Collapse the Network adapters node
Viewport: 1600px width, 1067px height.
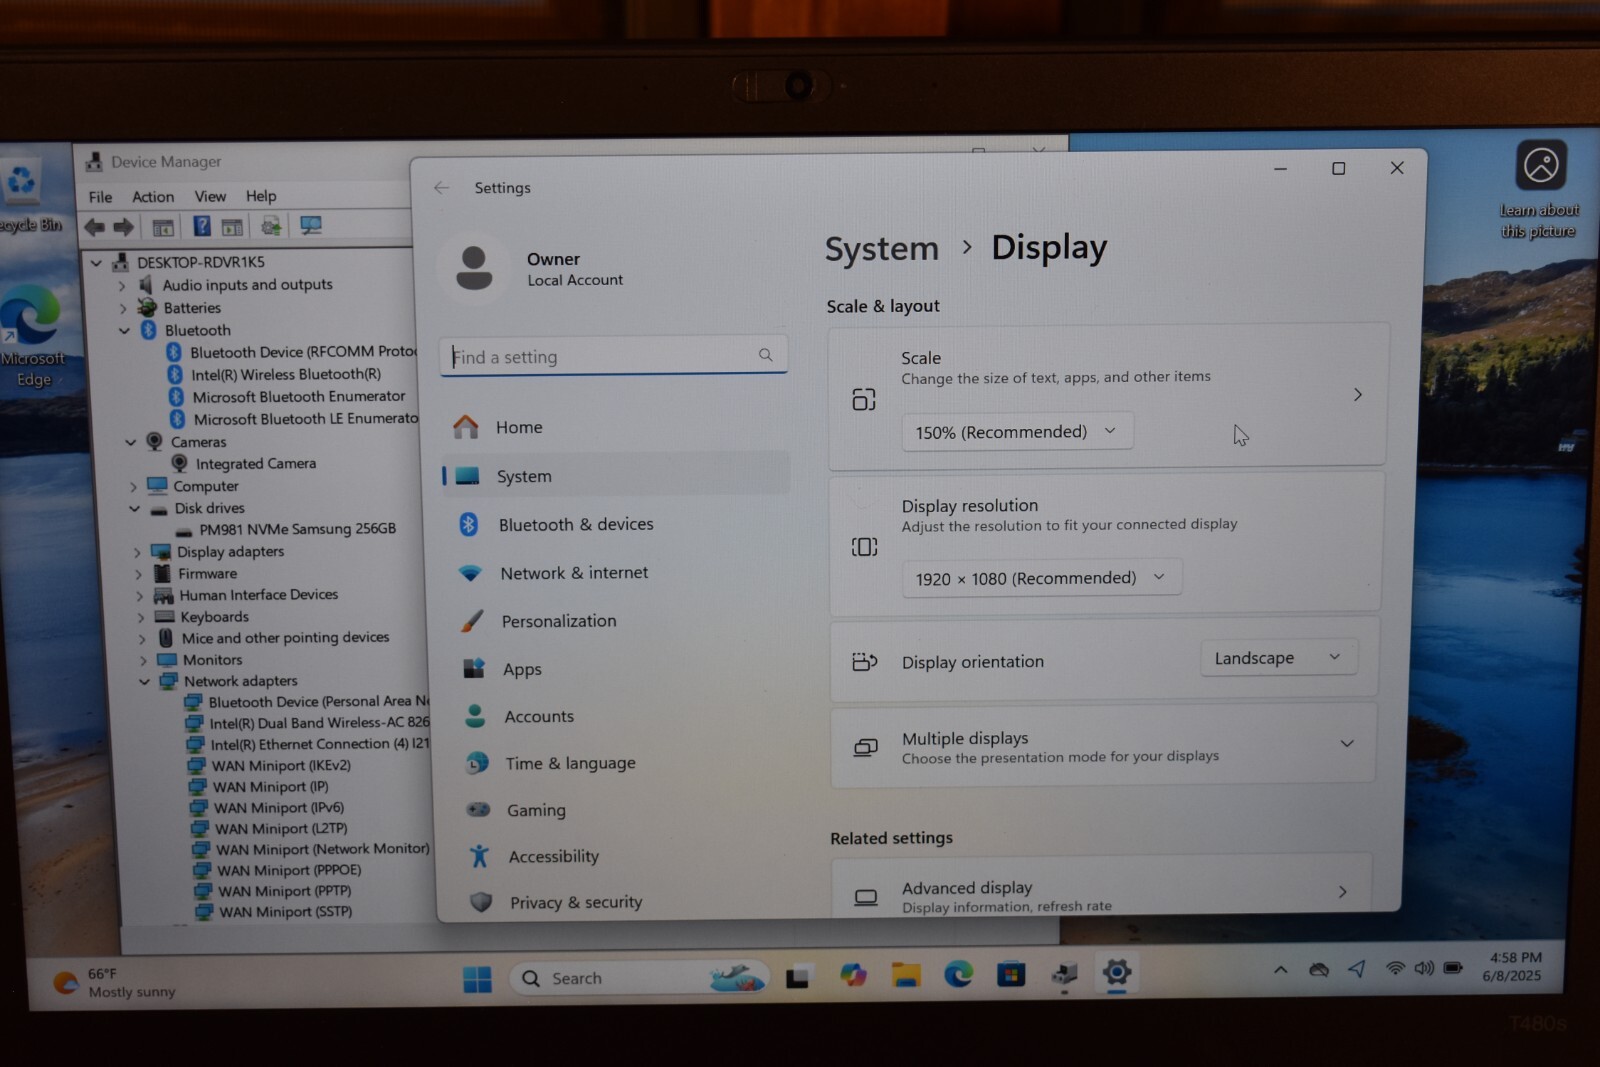(x=144, y=681)
